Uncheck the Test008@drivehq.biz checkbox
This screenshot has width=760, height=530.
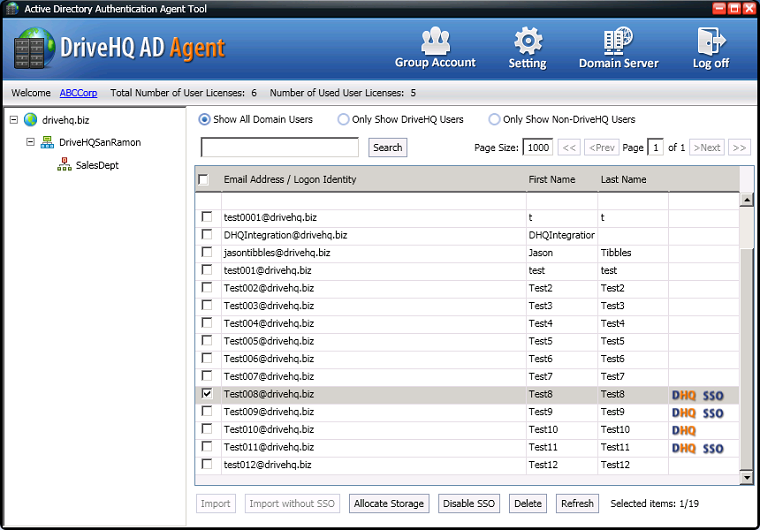[x=207, y=394]
